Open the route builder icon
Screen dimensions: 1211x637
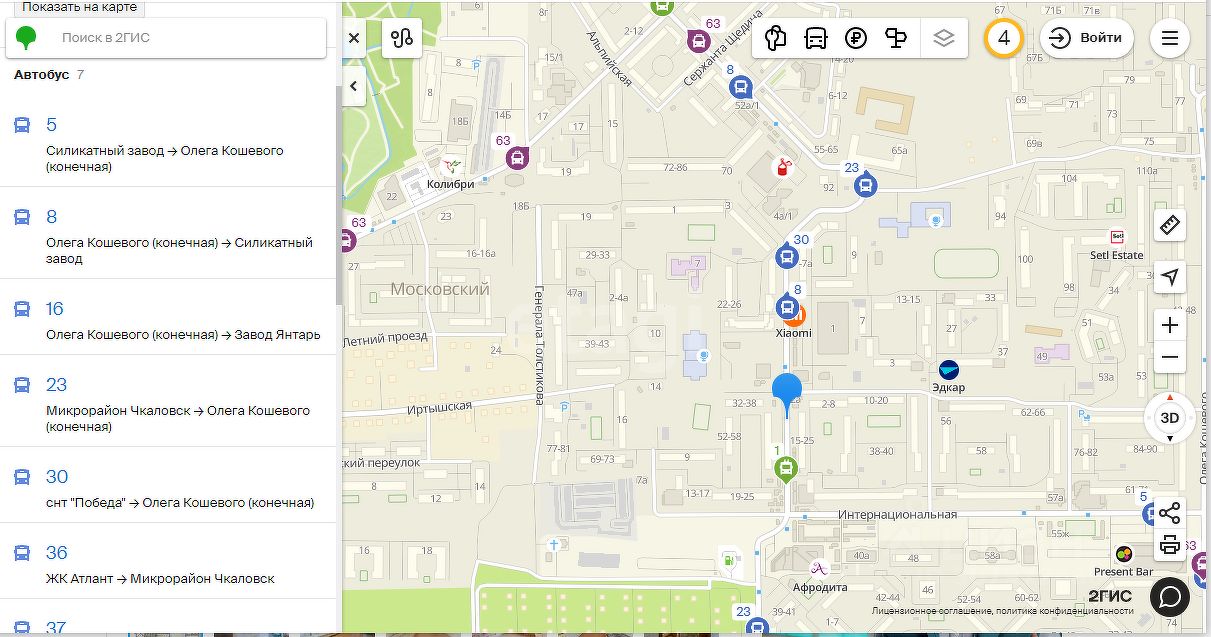pyautogui.click(x=402, y=38)
